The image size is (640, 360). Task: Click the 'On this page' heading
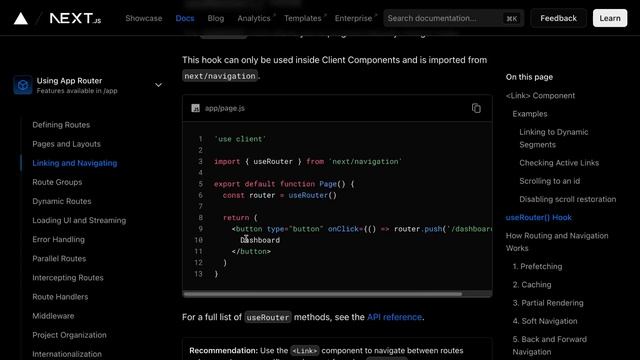[x=529, y=77]
